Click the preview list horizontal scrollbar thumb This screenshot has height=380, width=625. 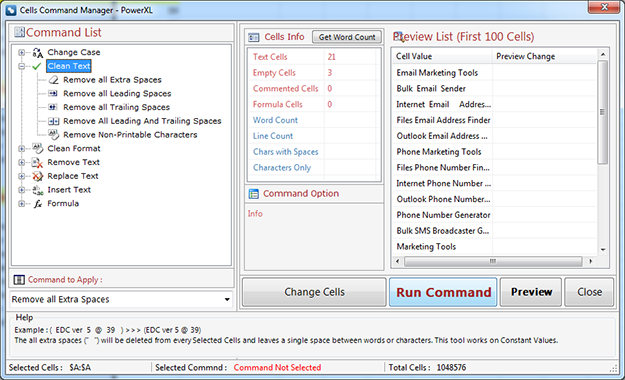(x=493, y=262)
